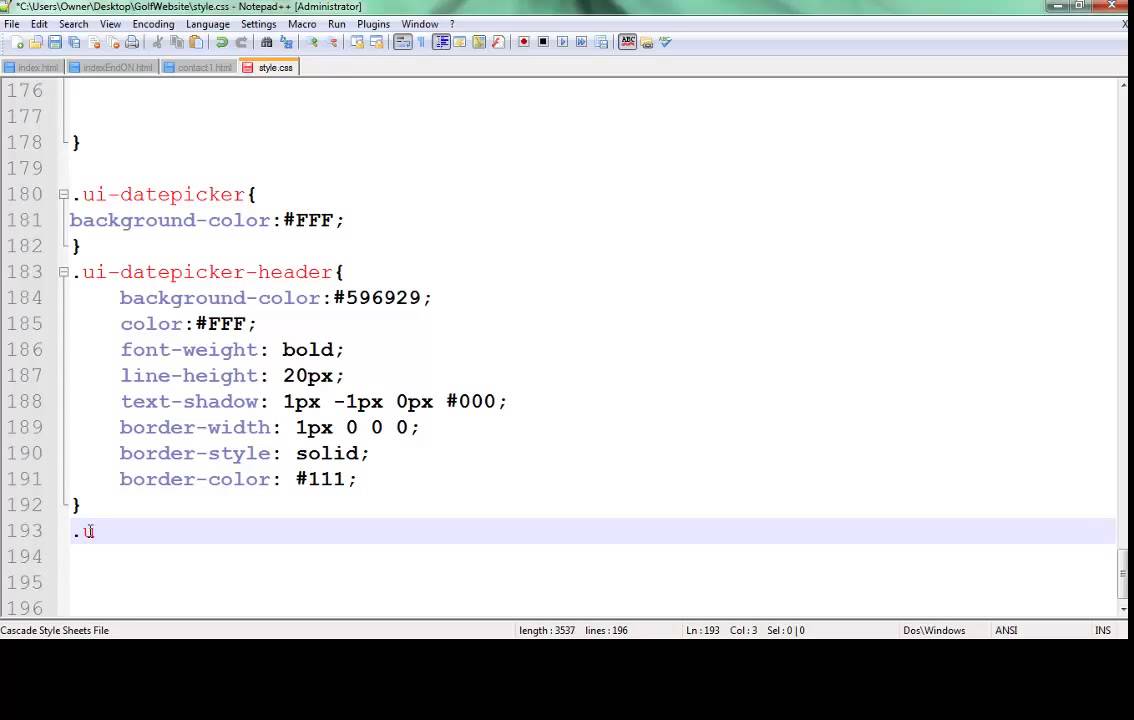Click the vertical scrollbar thumb
The width and height of the screenshot is (1134, 720).
coord(1123,573)
